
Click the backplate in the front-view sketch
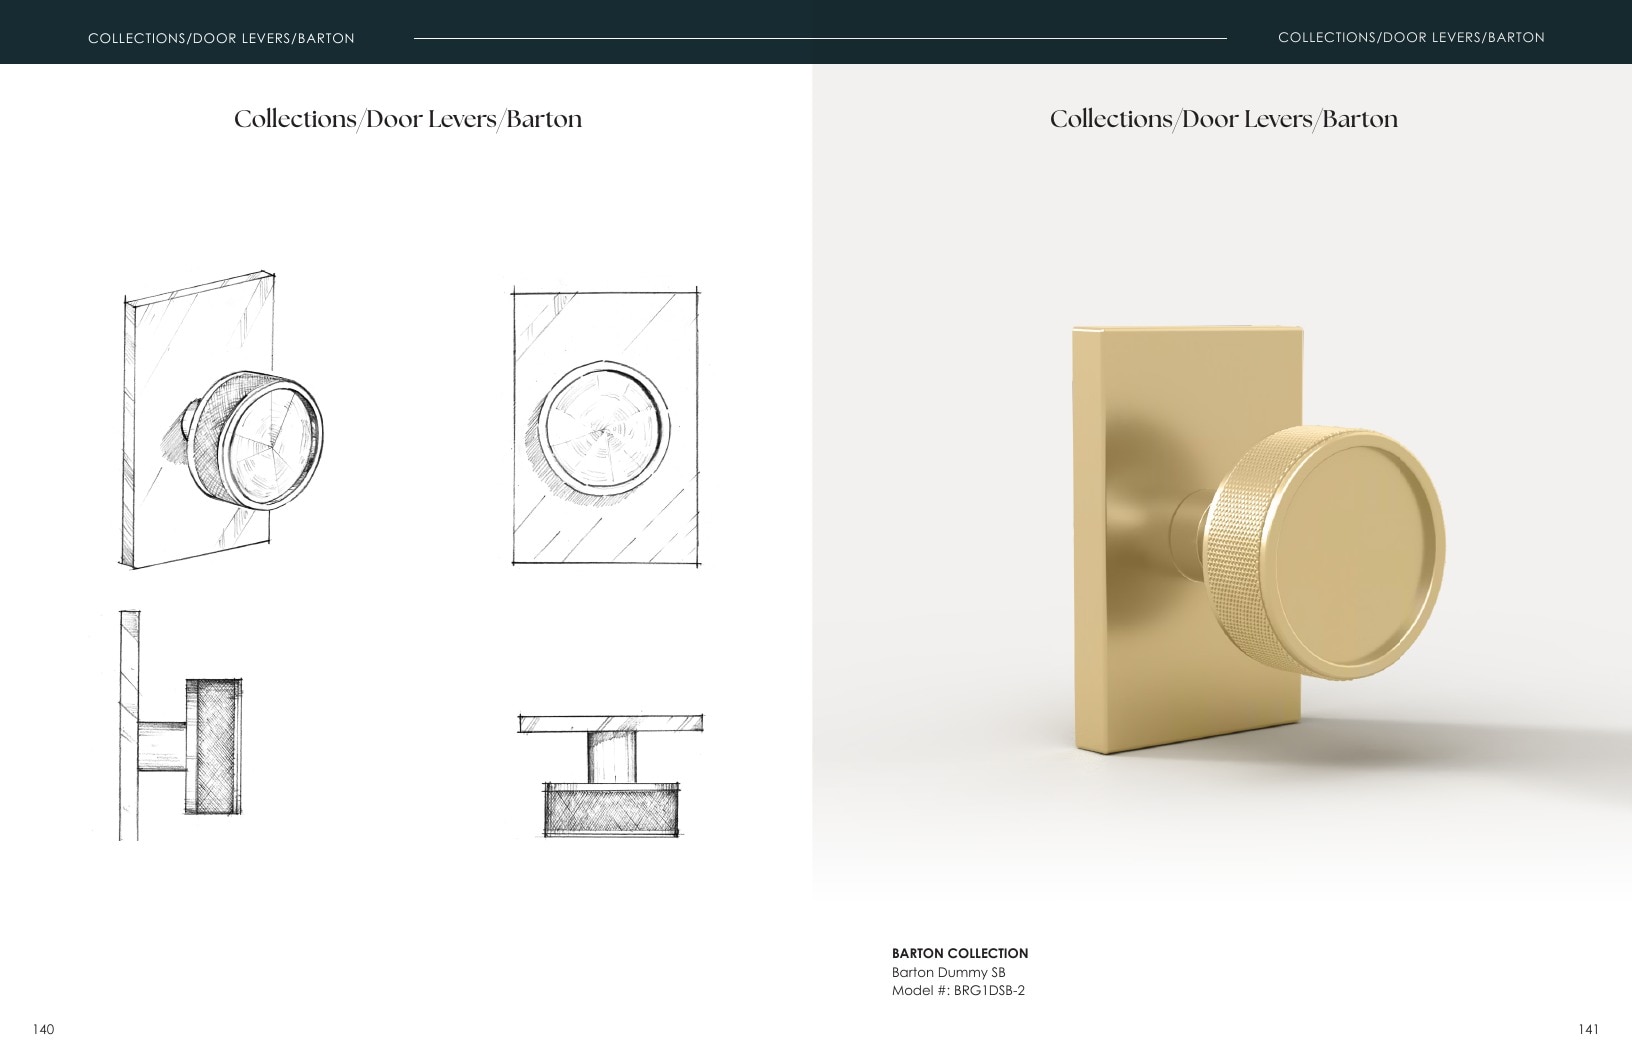point(606,427)
